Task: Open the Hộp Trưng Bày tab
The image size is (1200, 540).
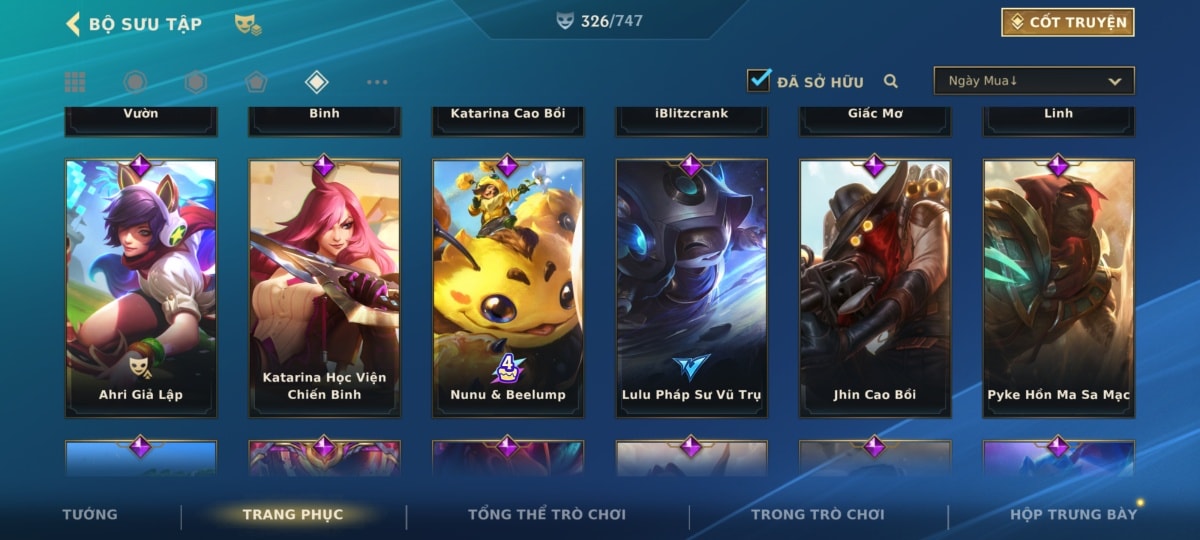Action: [x=1074, y=514]
